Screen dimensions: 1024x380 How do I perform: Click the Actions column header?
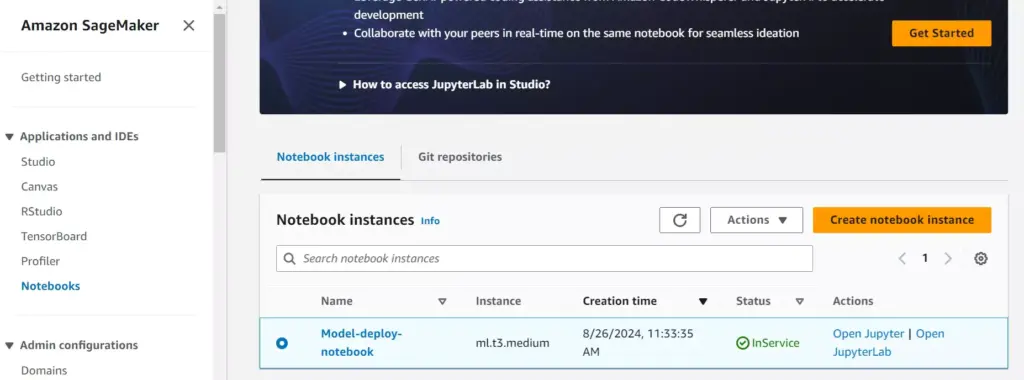[x=852, y=302]
